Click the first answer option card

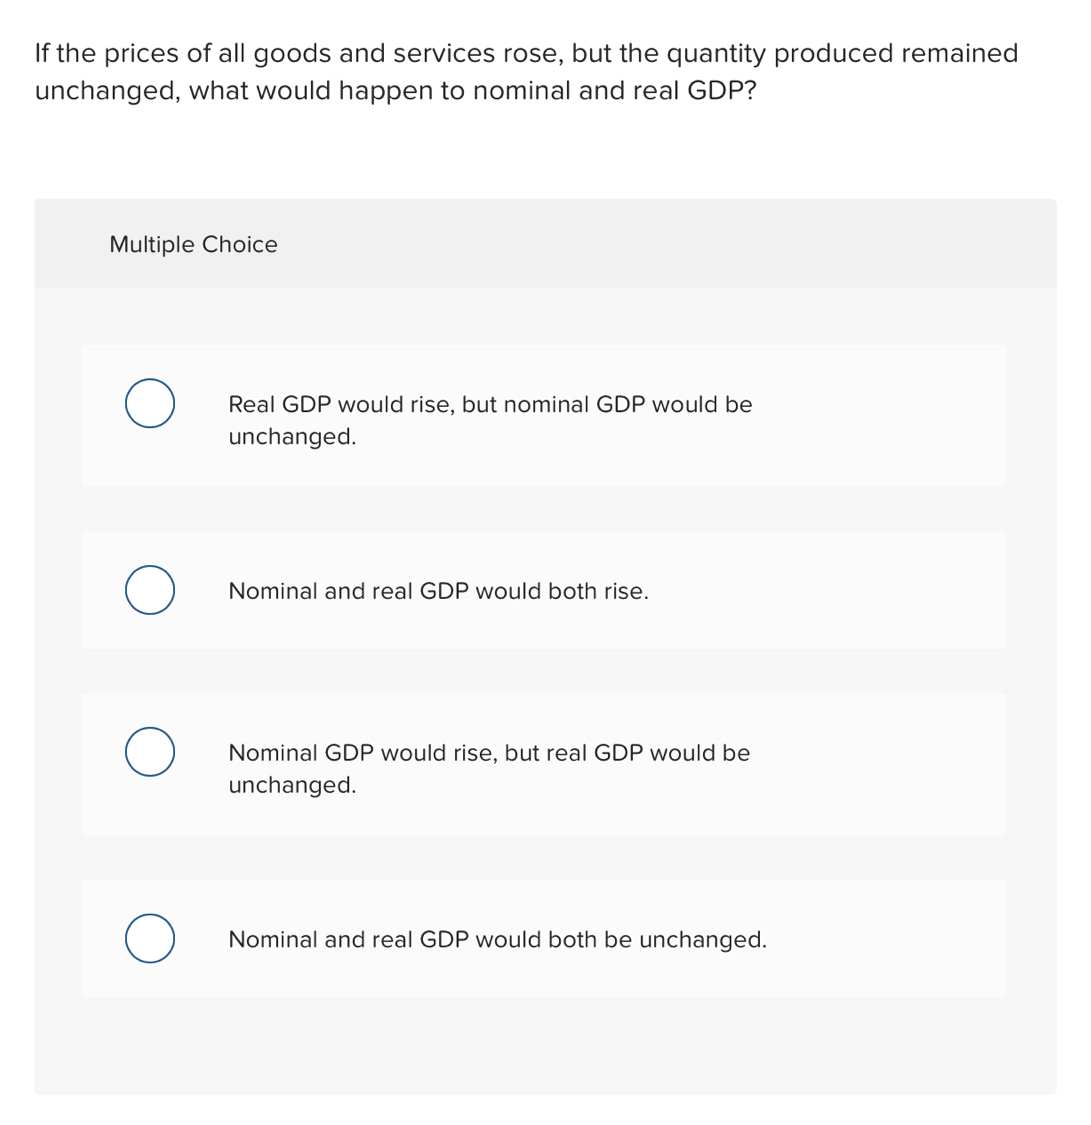point(543,416)
